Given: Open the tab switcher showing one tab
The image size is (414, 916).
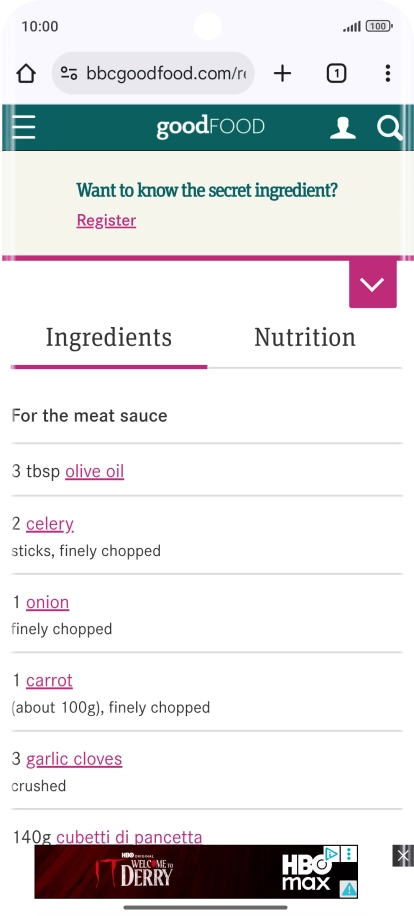Looking at the screenshot, I should [x=336, y=74].
